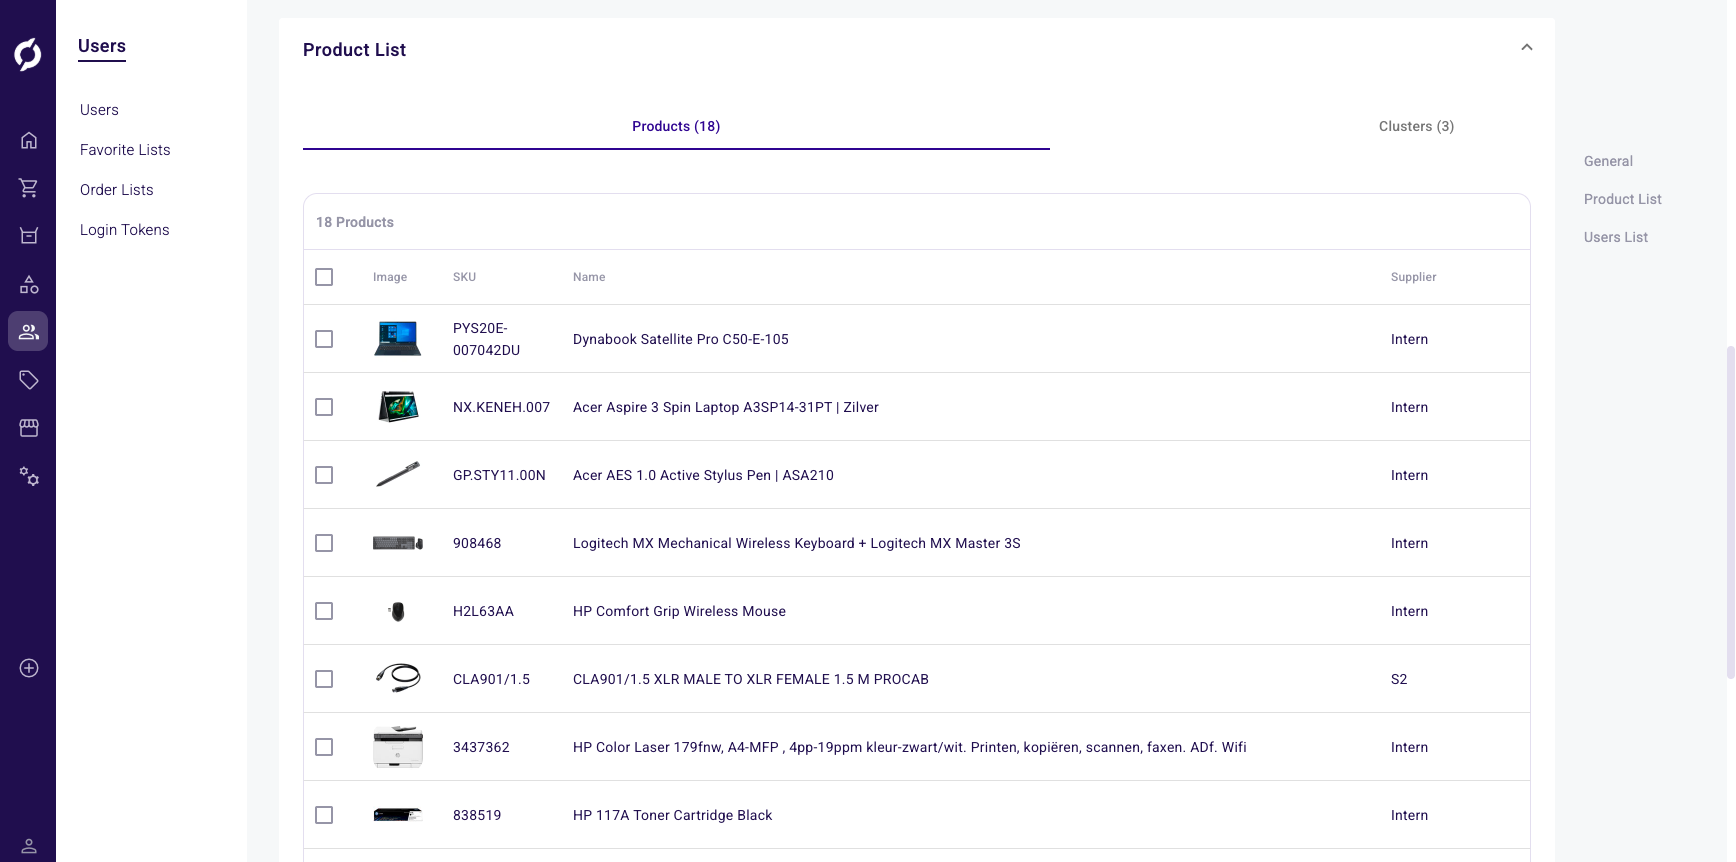Jump to General section anchor

coord(1608,161)
